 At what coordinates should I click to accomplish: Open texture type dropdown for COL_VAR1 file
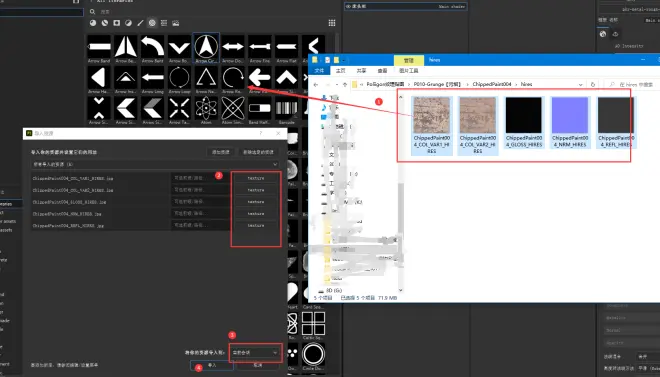pyautogui.click(x=256, y=178)
